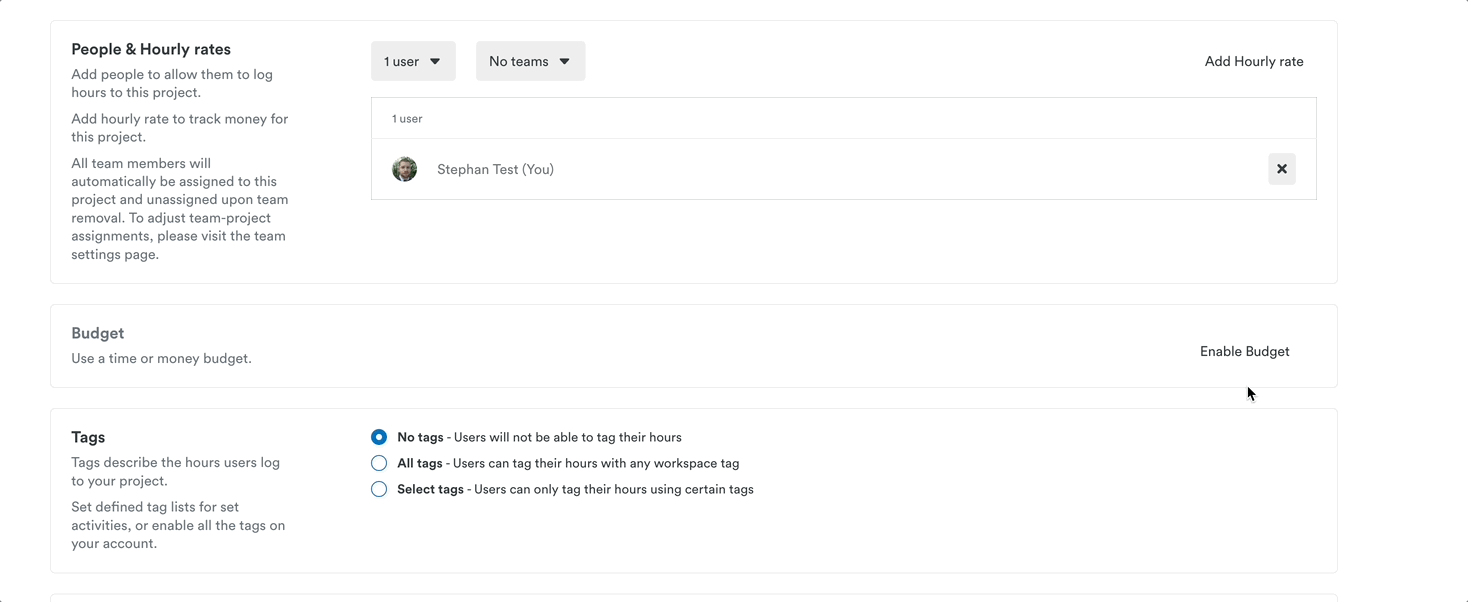Image resolution: width=1468 pixels, height=602 pixels.
Task: Remove Stephan Test with the X icon
Action: [1281, 169]
